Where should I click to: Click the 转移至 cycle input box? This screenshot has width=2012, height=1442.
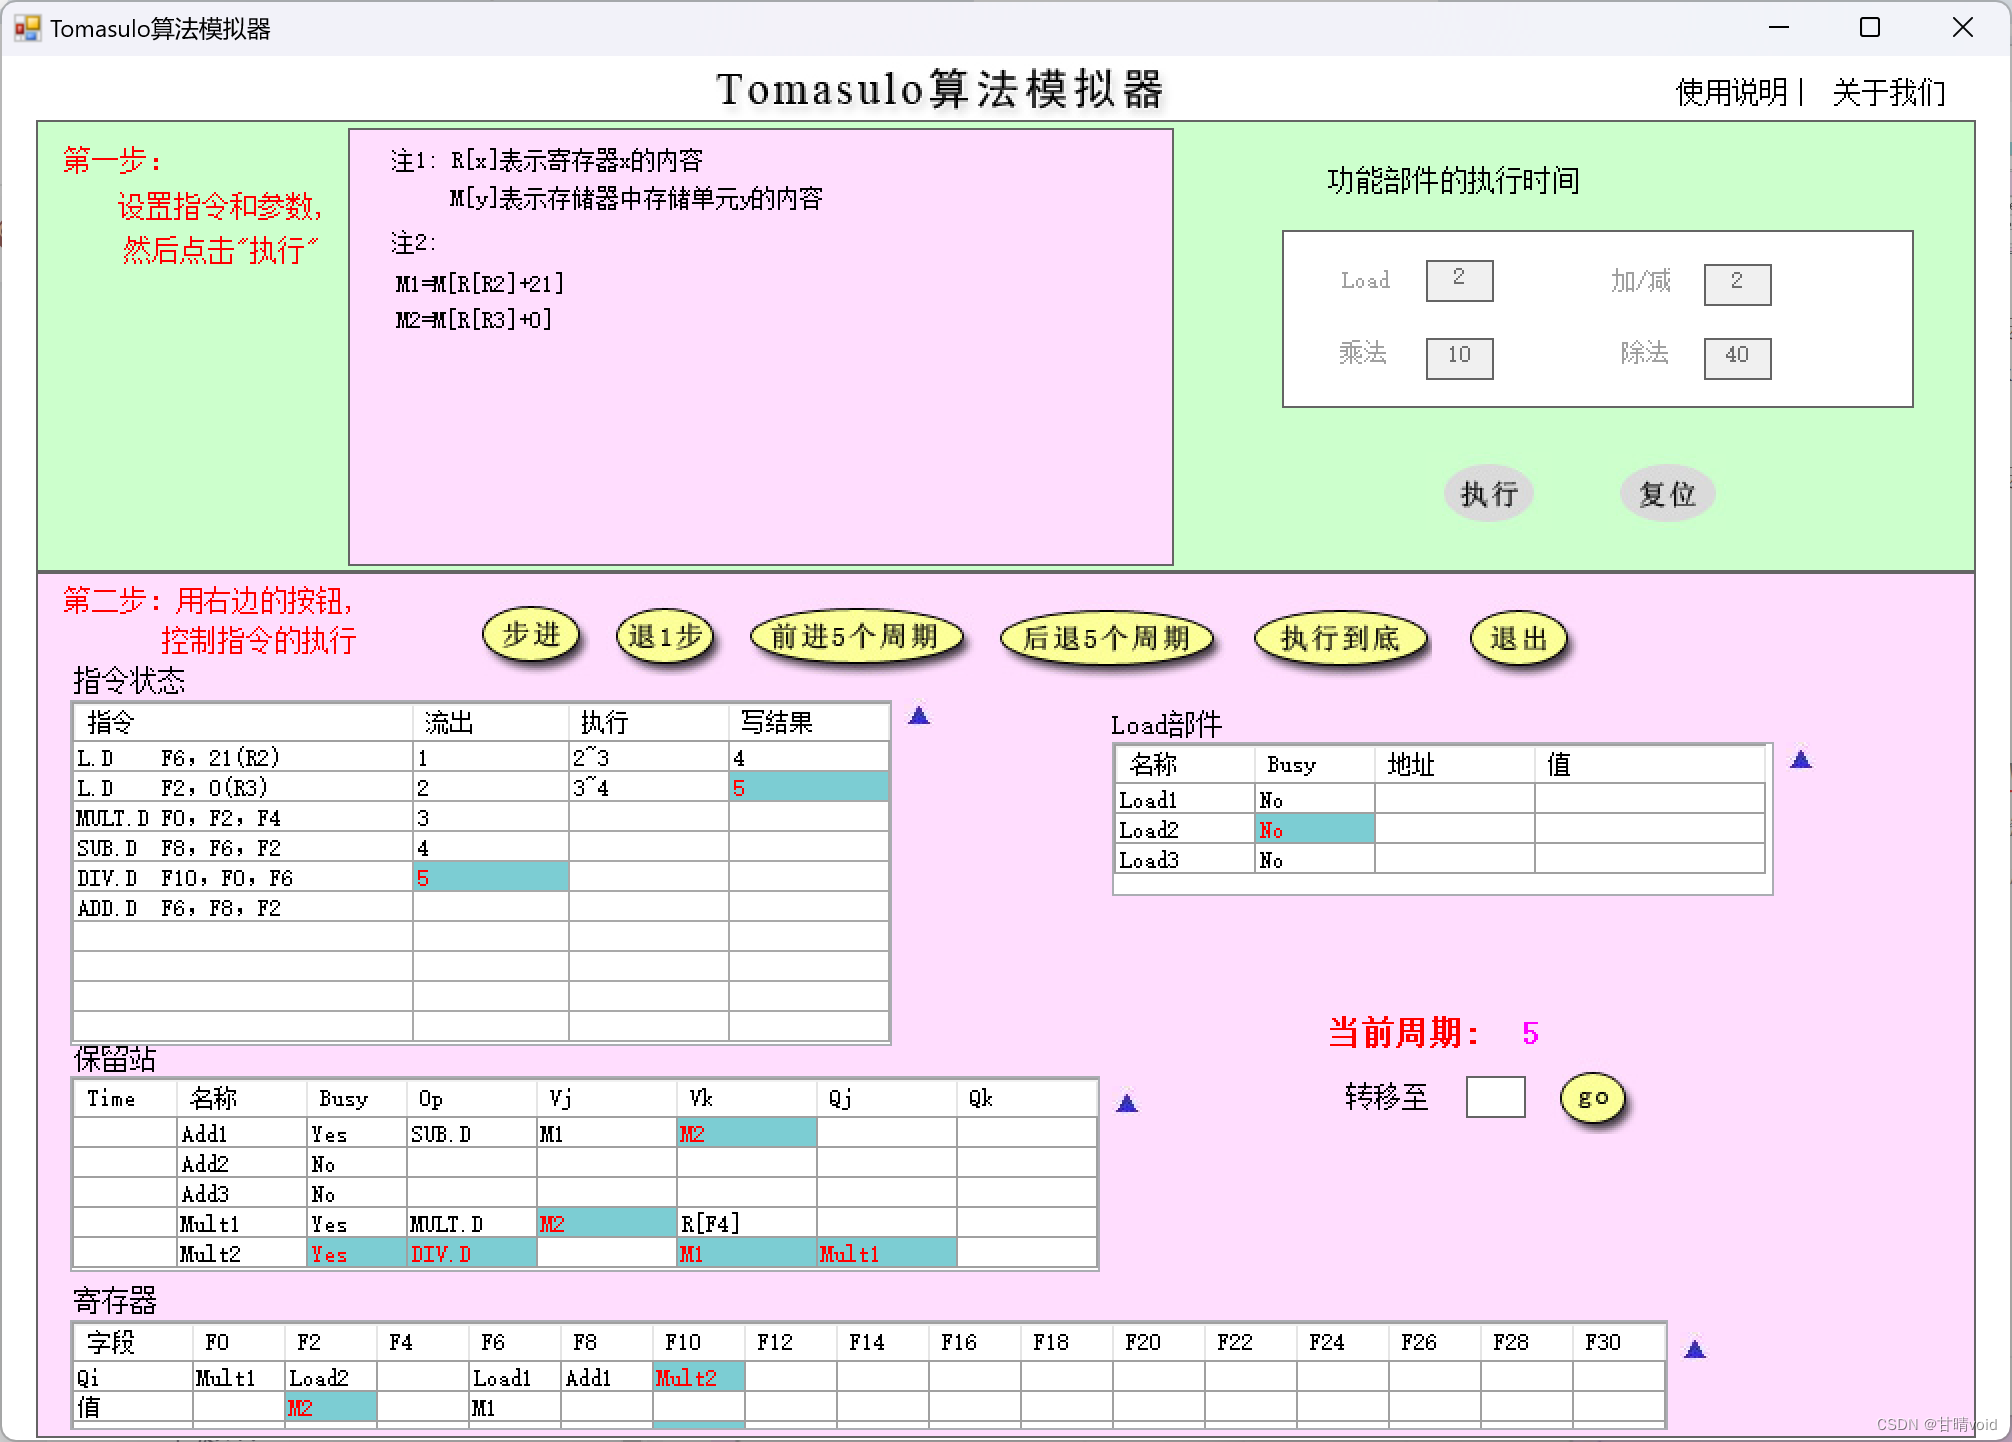pyautogui.click(x=1495, y=1097)
